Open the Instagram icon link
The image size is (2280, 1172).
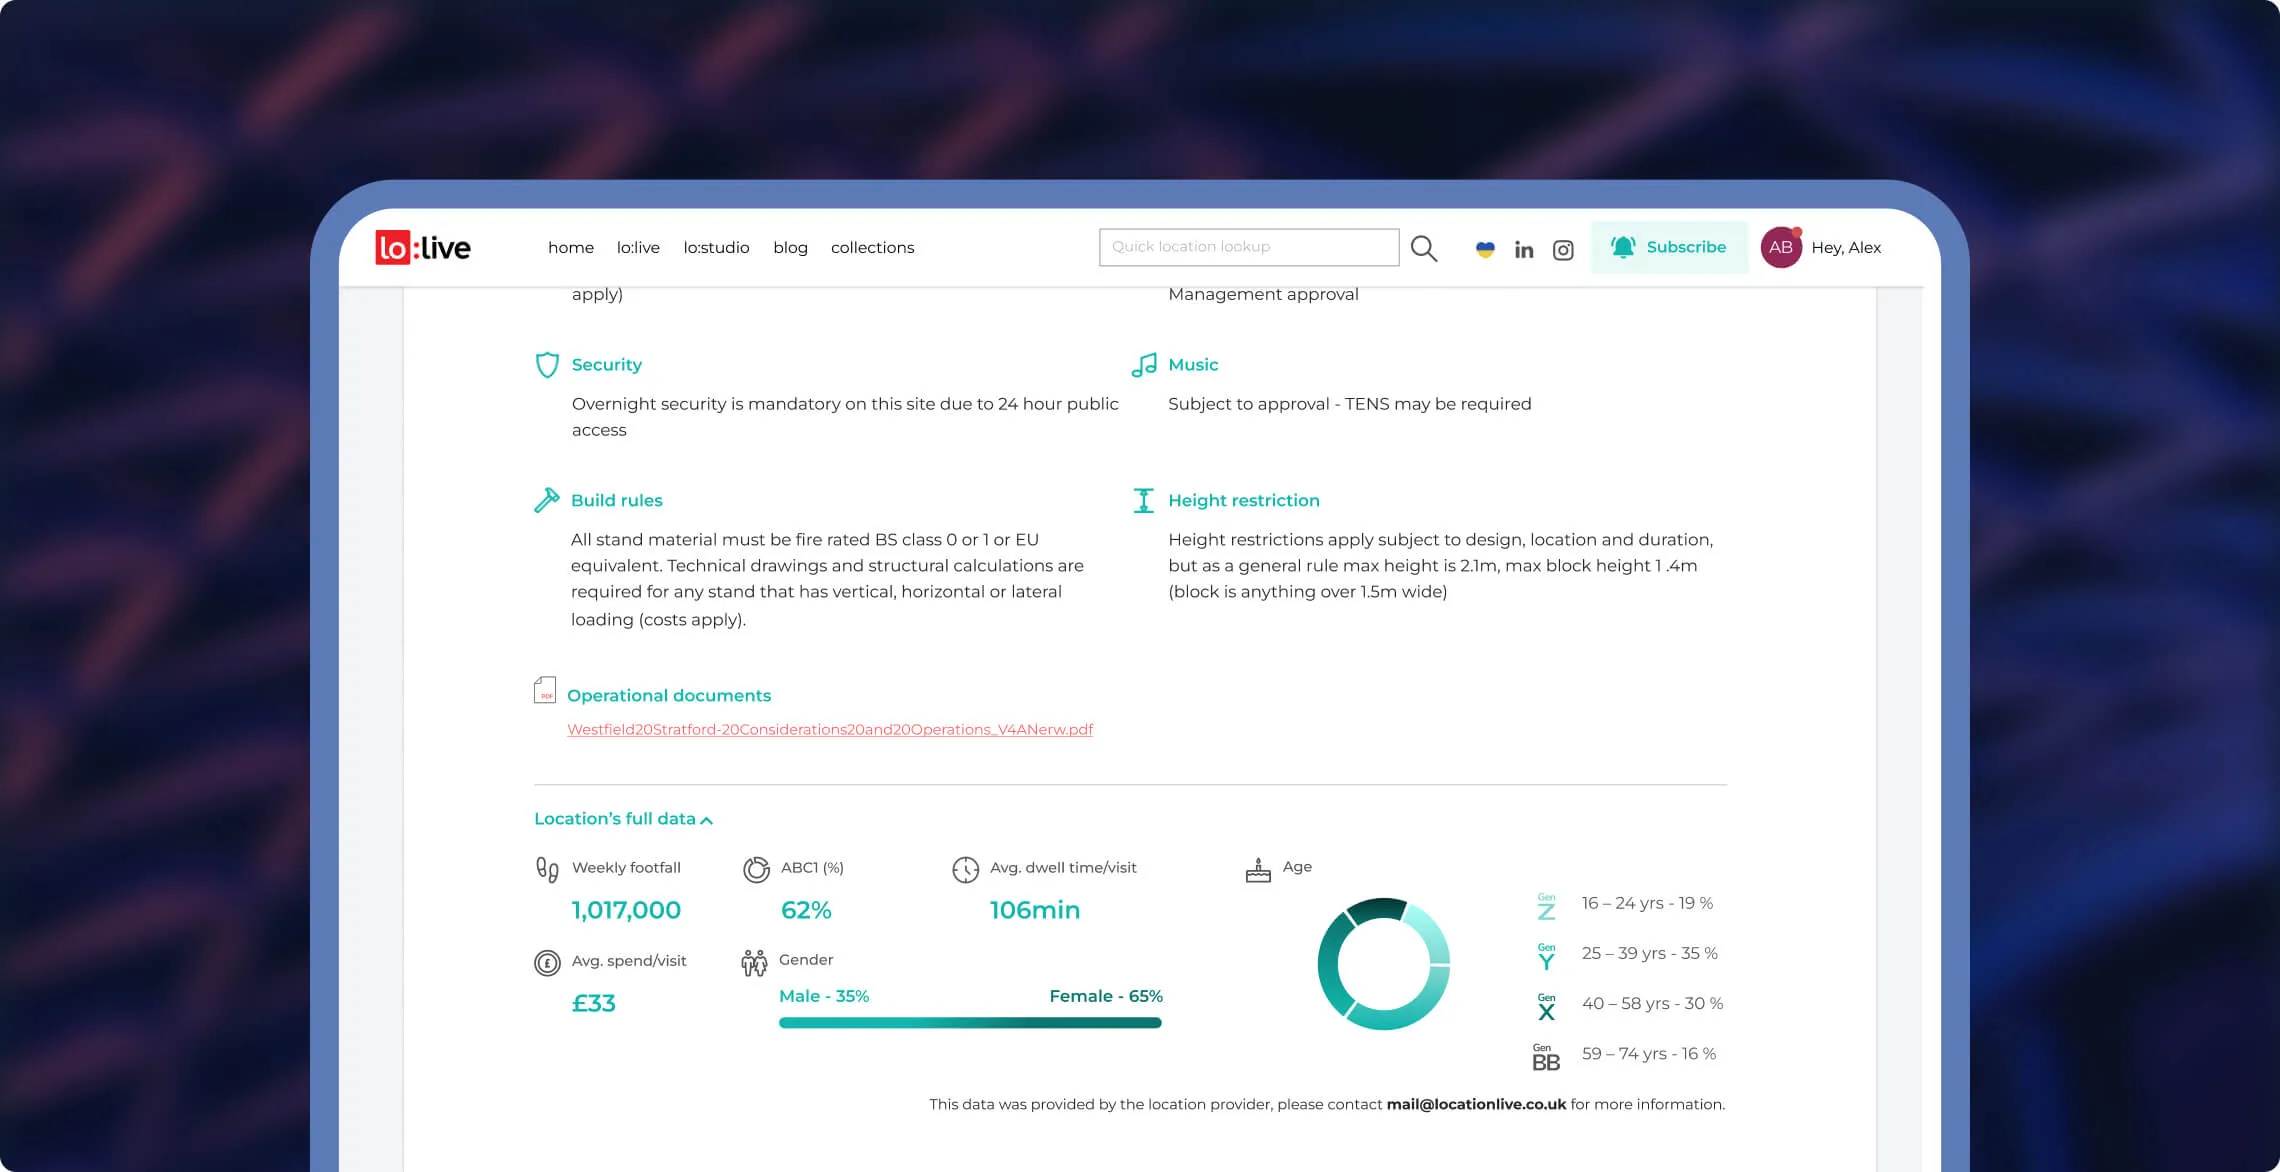[x=1563, y=250]
